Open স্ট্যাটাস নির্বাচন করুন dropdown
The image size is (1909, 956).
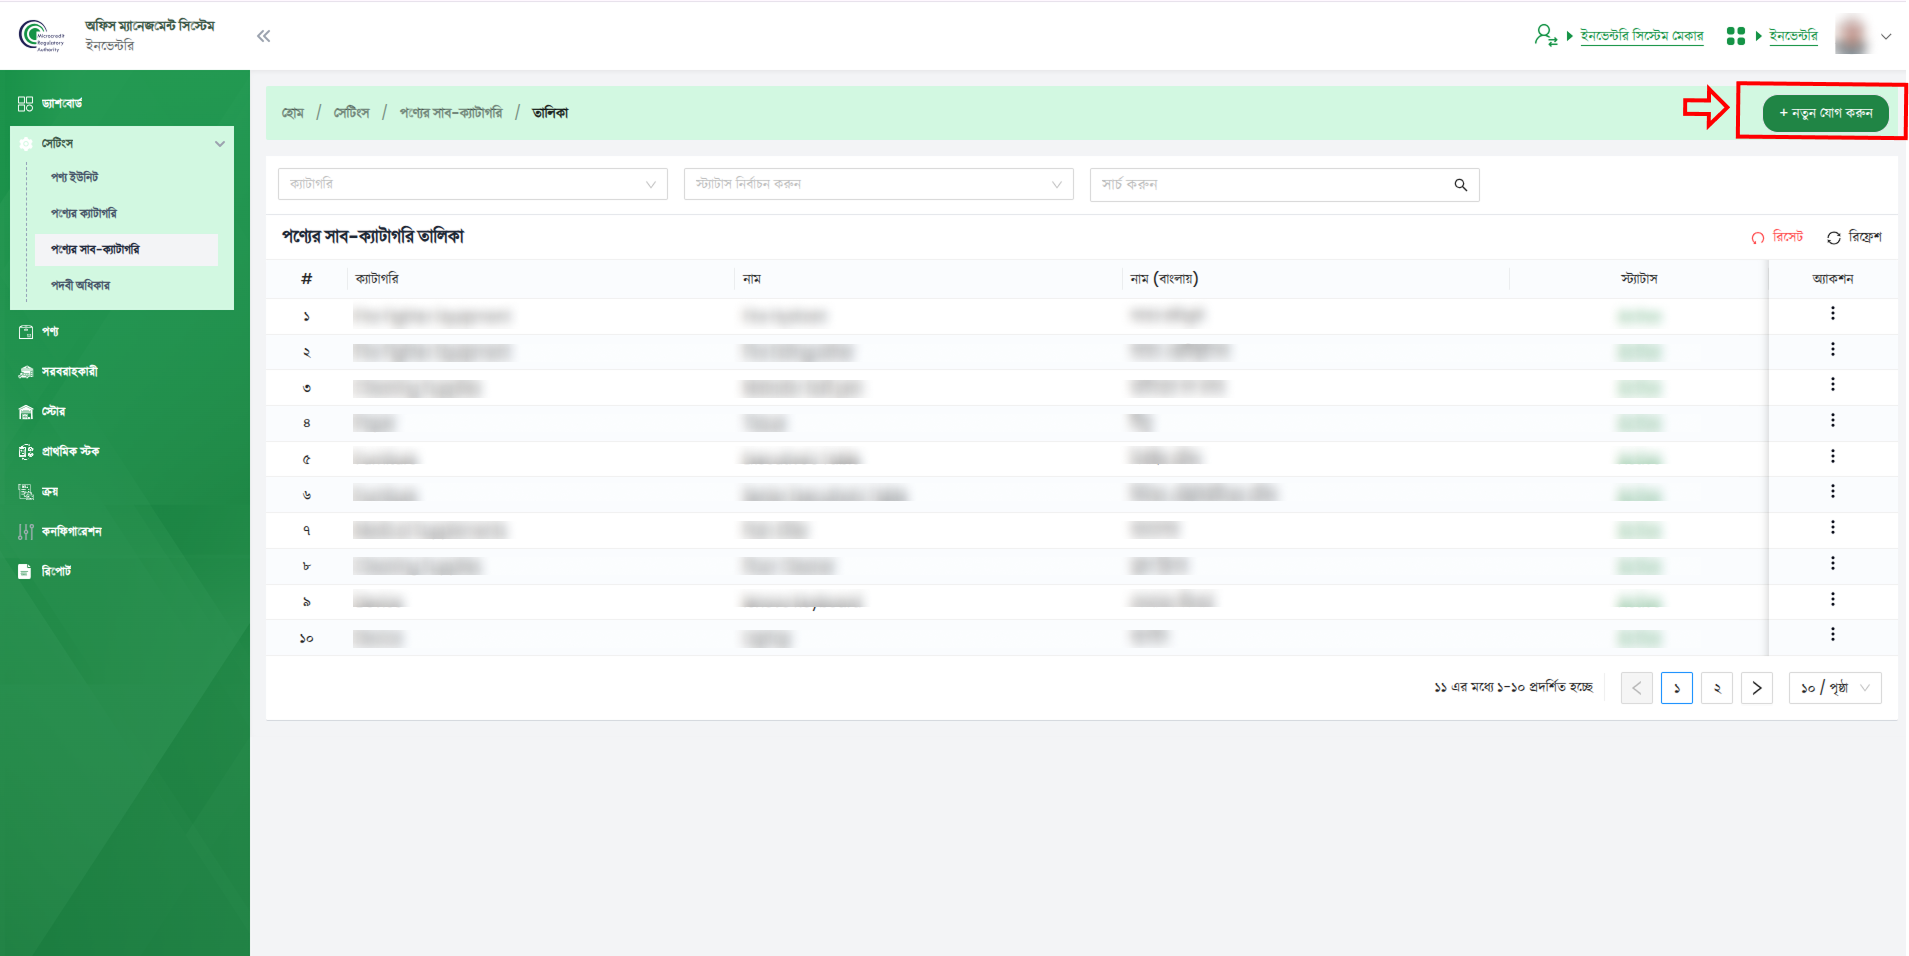click(878, 184)
